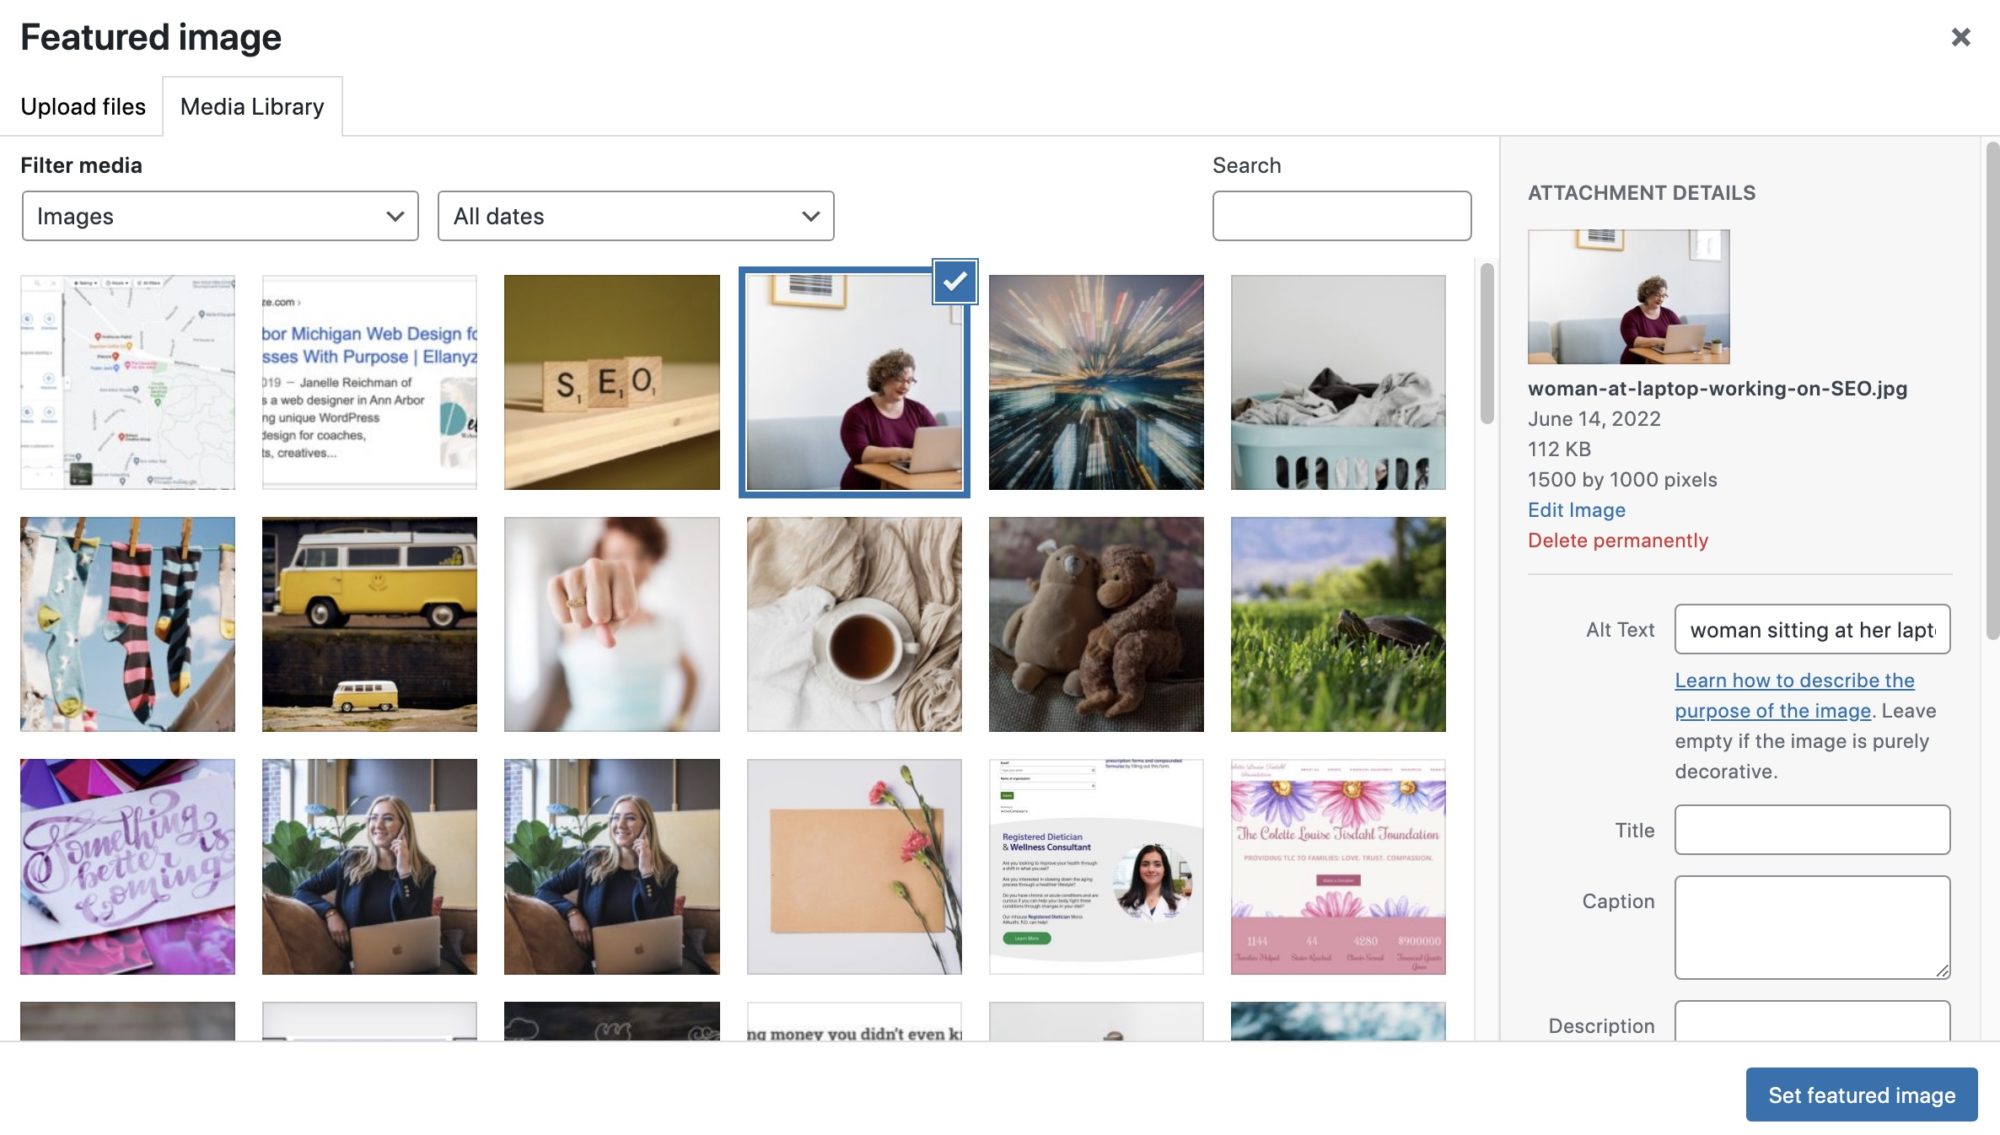Select the abstract light rays thumbnail
This screenshot has height=1135, width=2000.
pos(1095,381)
